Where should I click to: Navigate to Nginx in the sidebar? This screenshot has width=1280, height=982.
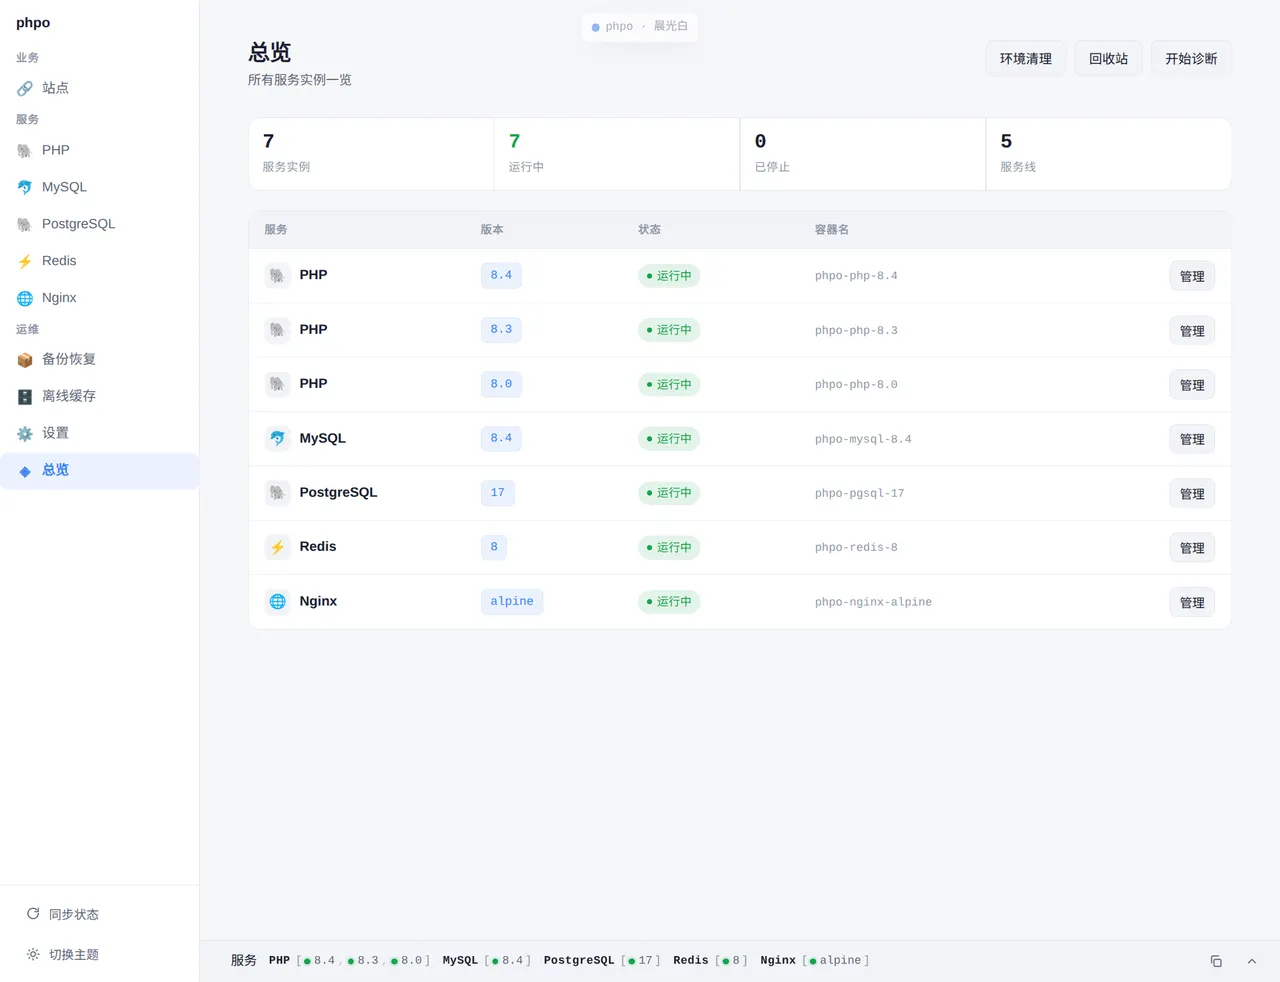point(100,298)
